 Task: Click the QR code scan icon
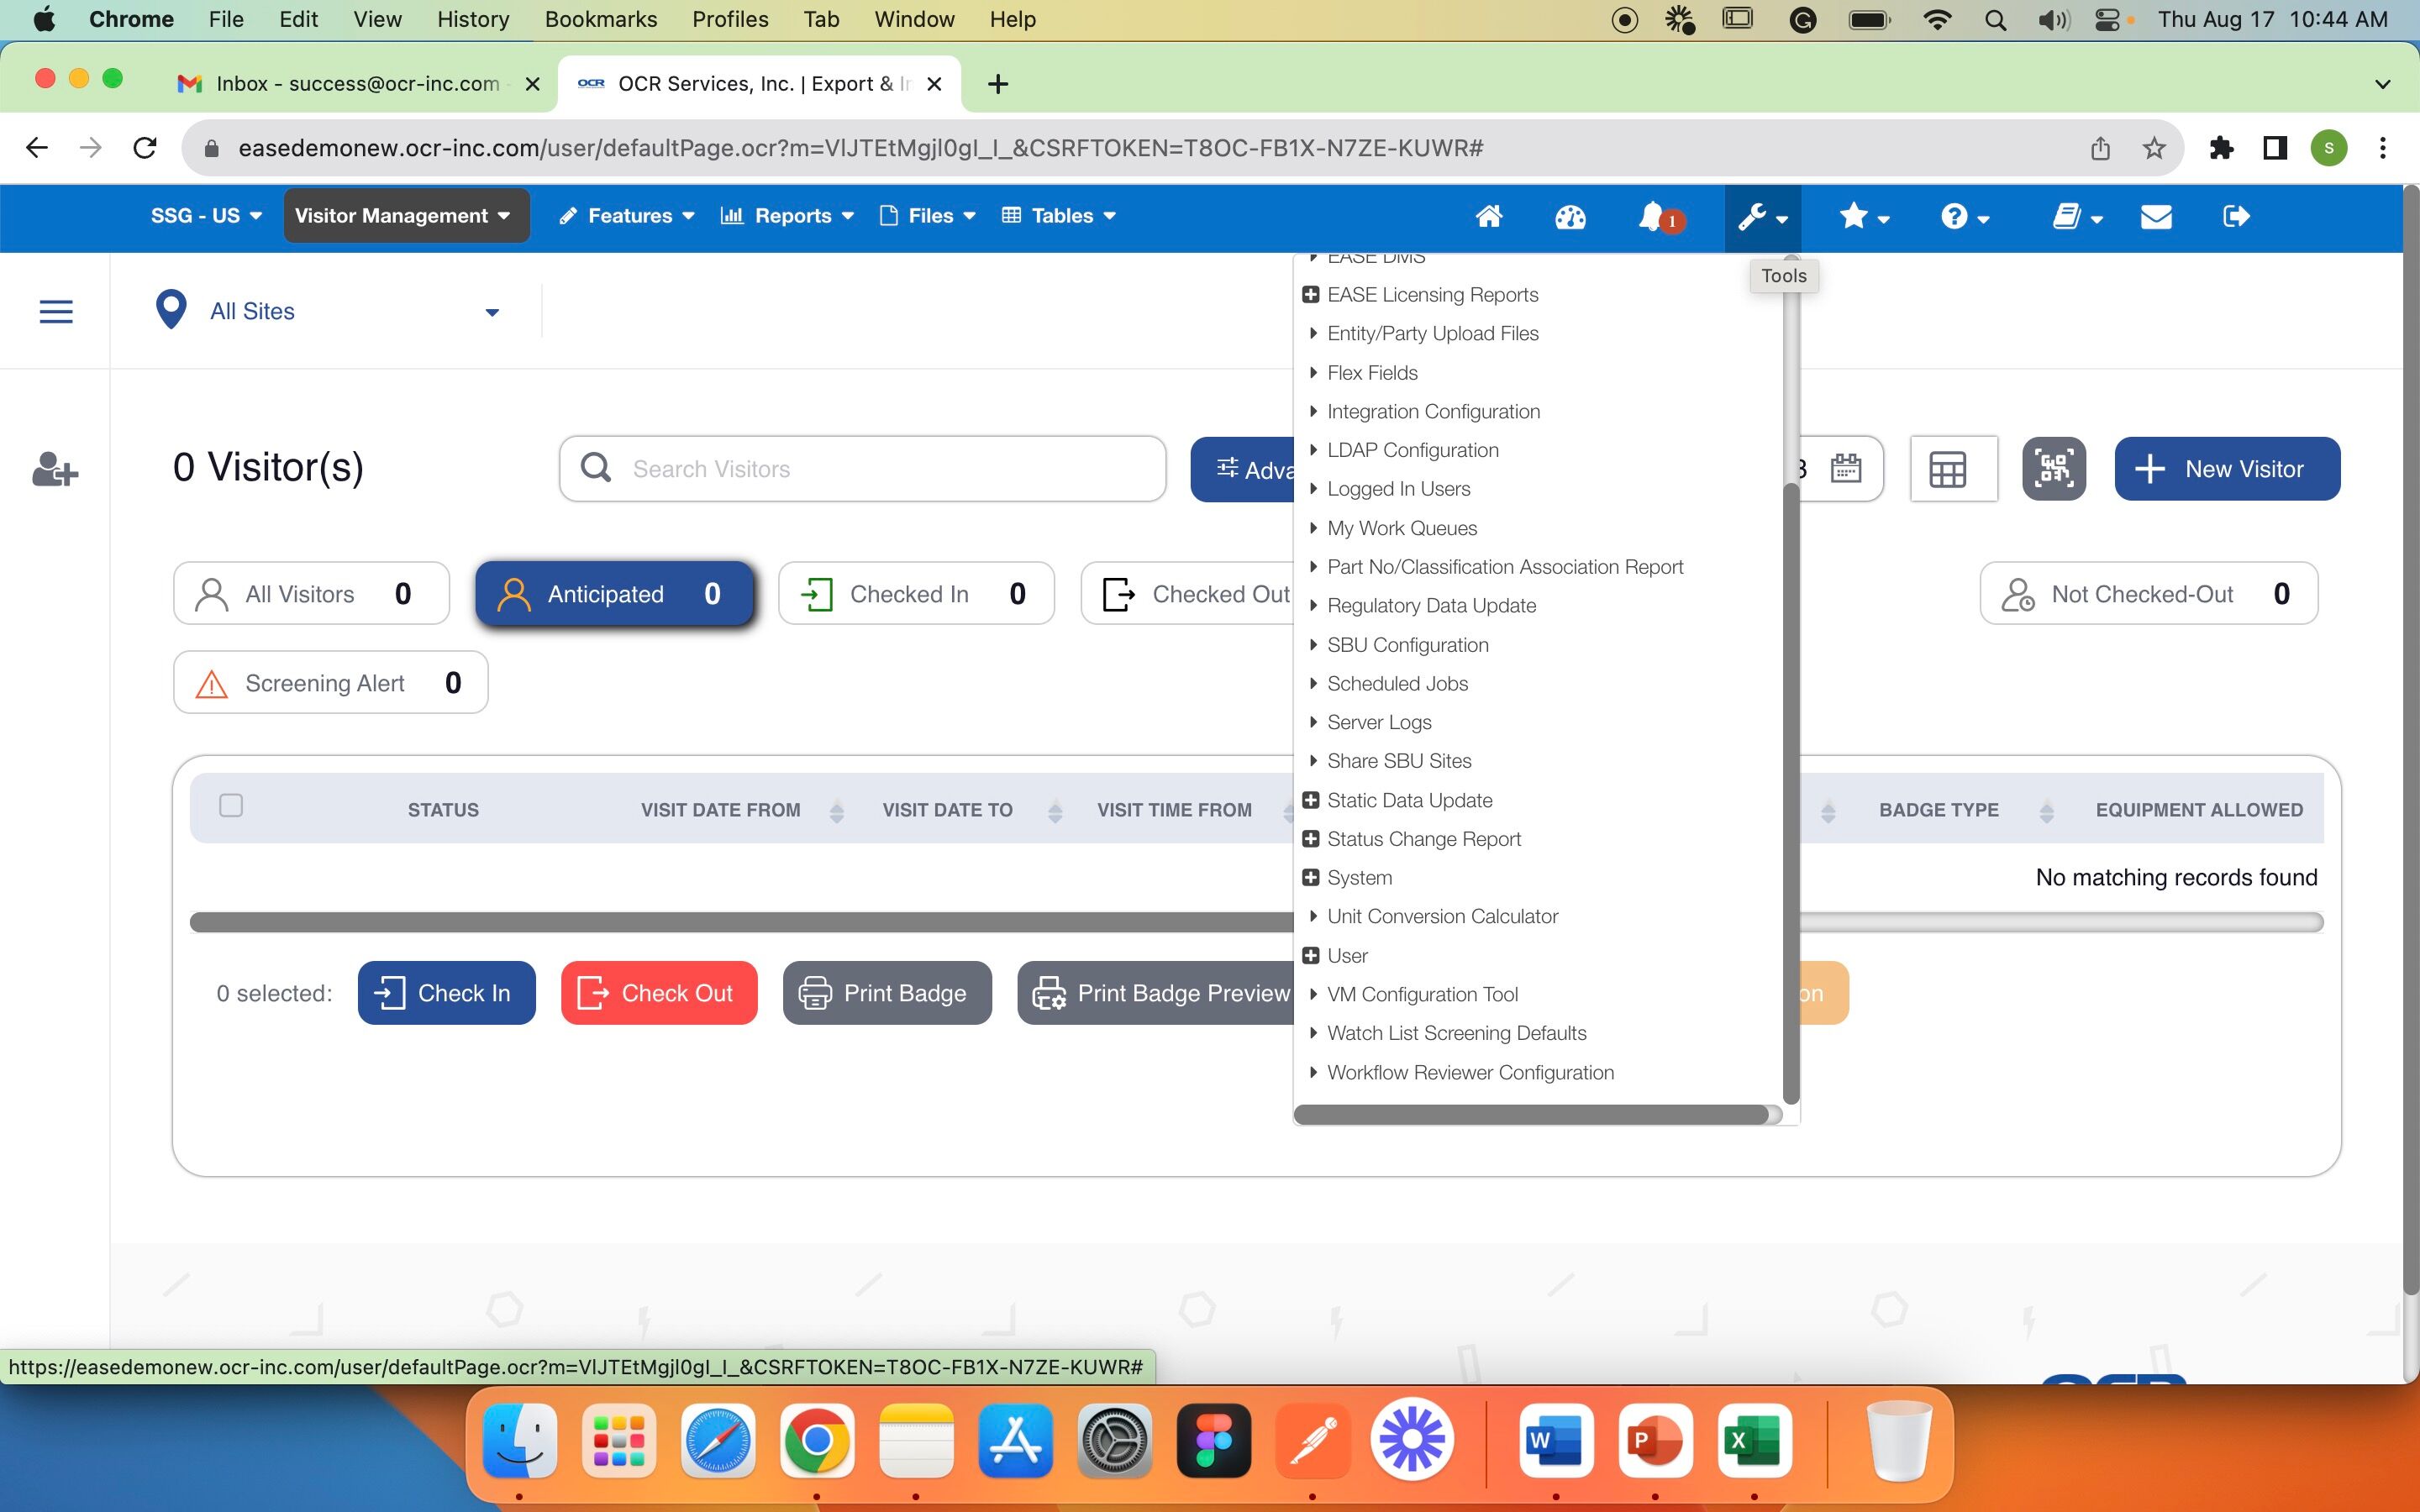pyautogui.click(x=2053, y=469)
